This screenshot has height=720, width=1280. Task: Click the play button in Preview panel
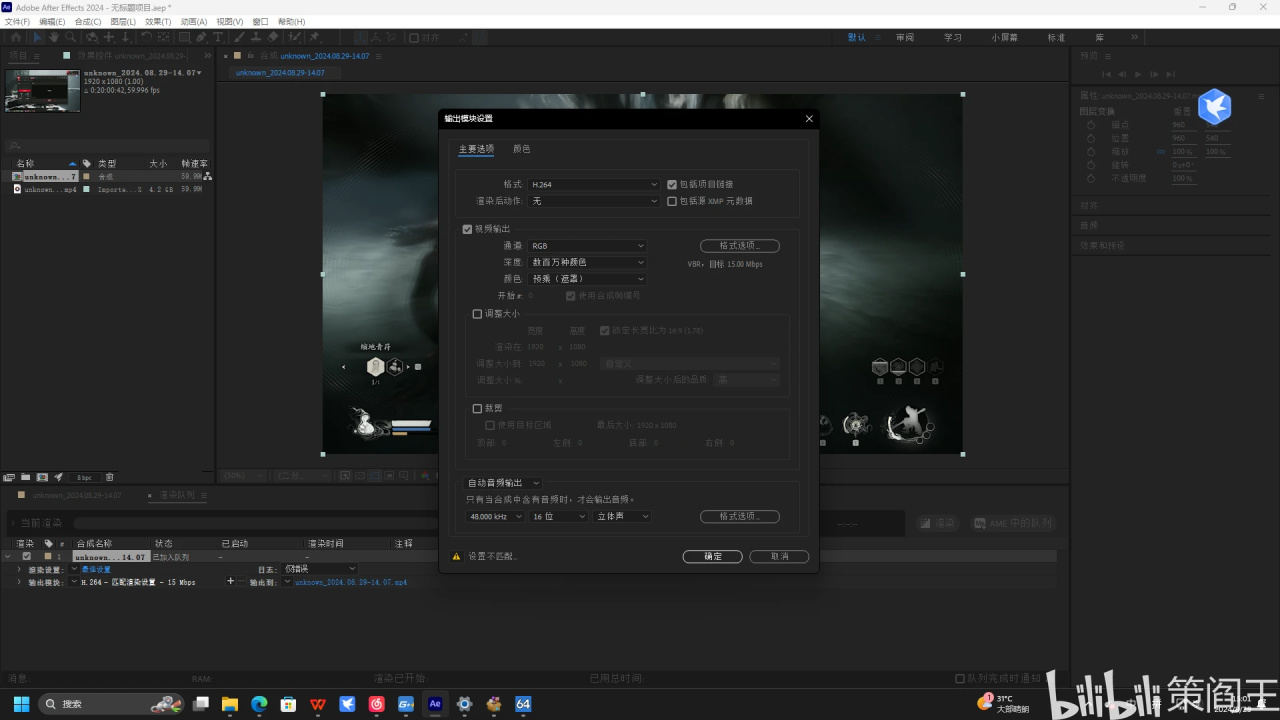[1138, 74]
